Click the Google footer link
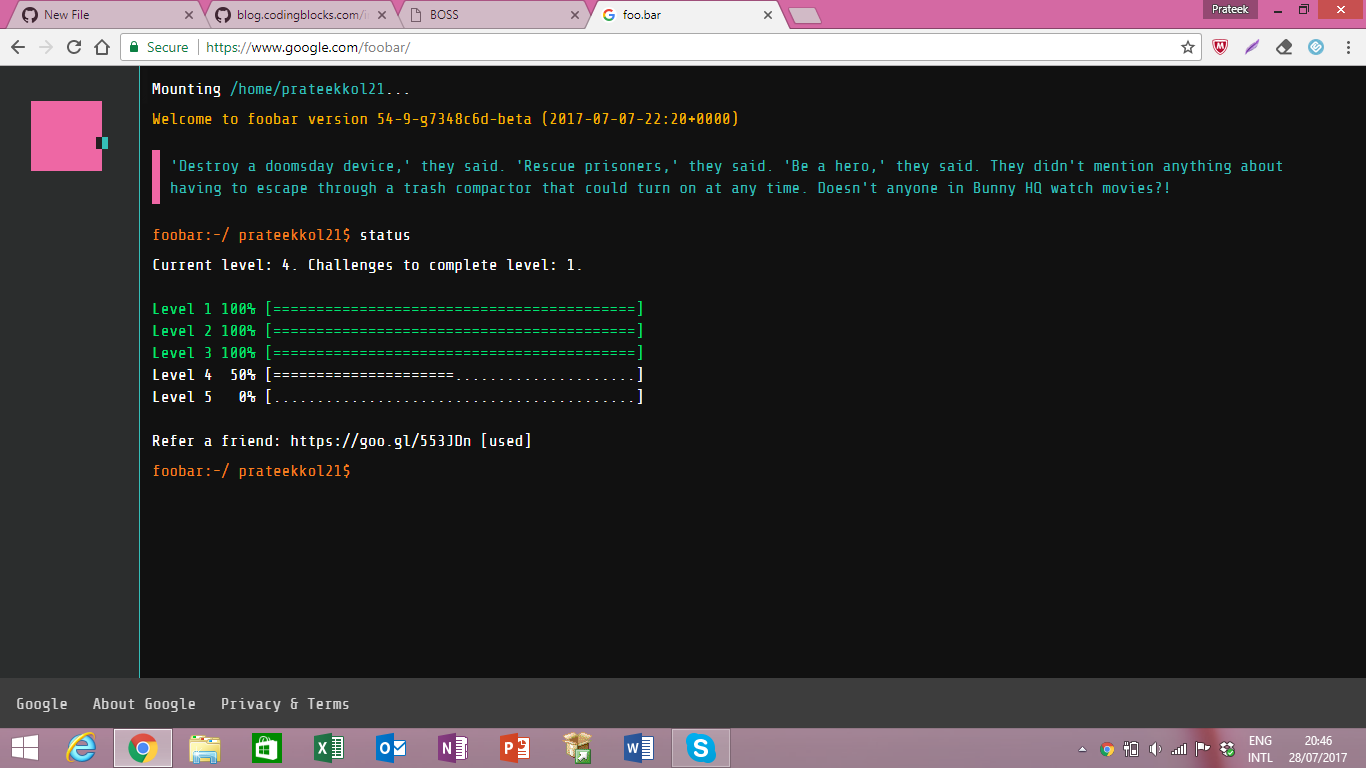Screen dimensions: 1366x768 tap(42, 704)
